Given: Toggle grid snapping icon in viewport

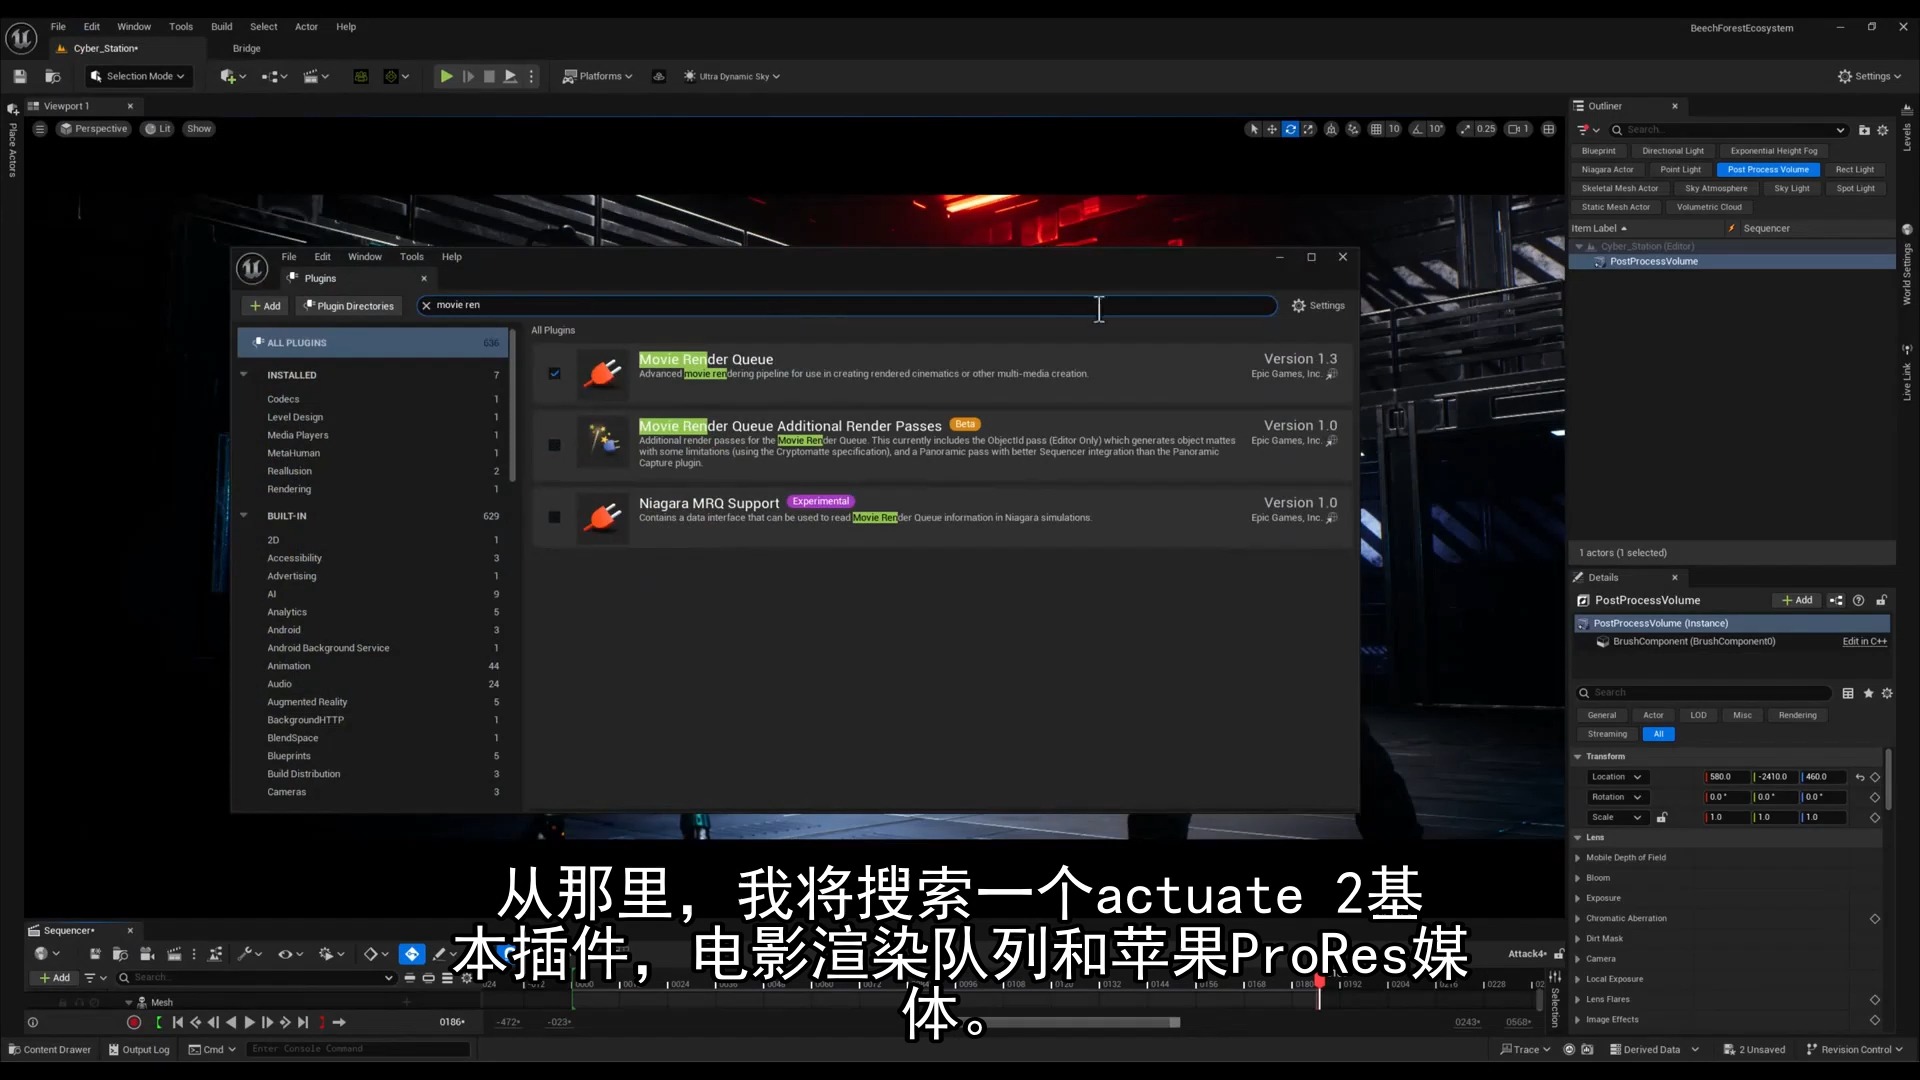Looking at the screenshot, I should point(1376,129).
